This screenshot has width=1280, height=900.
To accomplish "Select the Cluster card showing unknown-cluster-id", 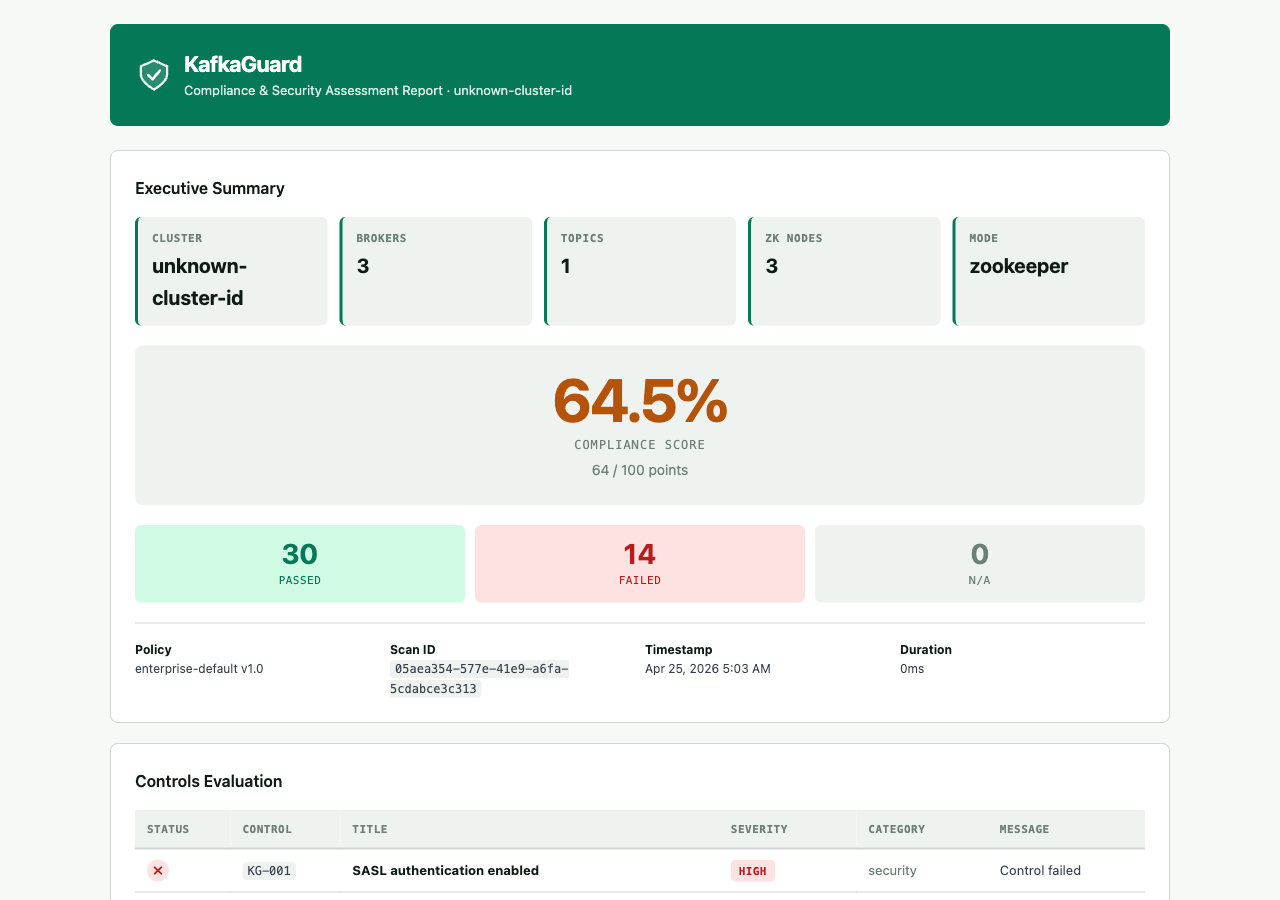I will pyautogui.click(x=231, y=271).
